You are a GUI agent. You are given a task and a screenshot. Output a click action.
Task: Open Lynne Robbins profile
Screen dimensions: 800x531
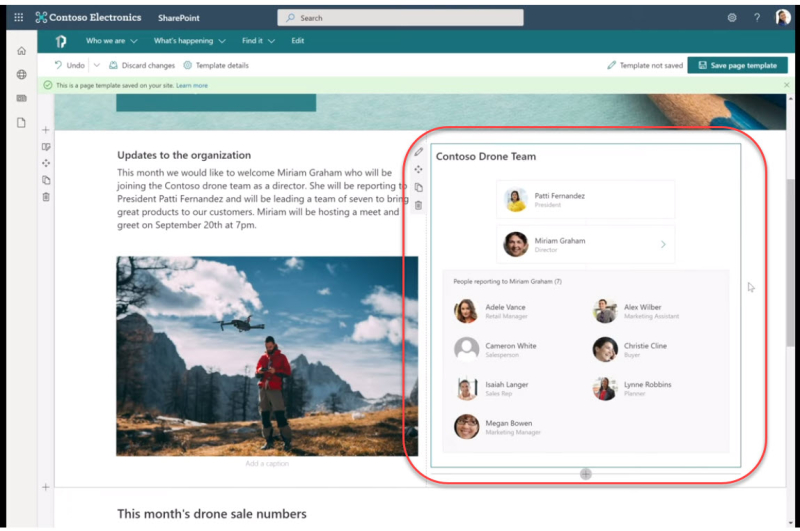[632, 388]
